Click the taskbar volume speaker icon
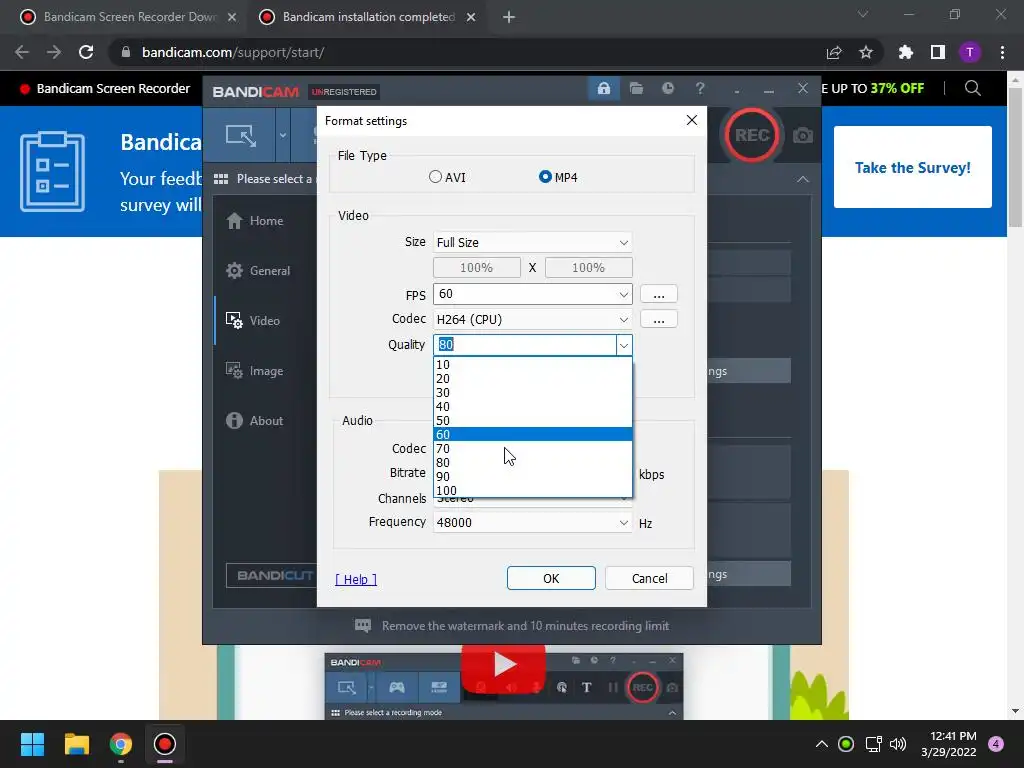1024x768 pixels. (898, 744)
